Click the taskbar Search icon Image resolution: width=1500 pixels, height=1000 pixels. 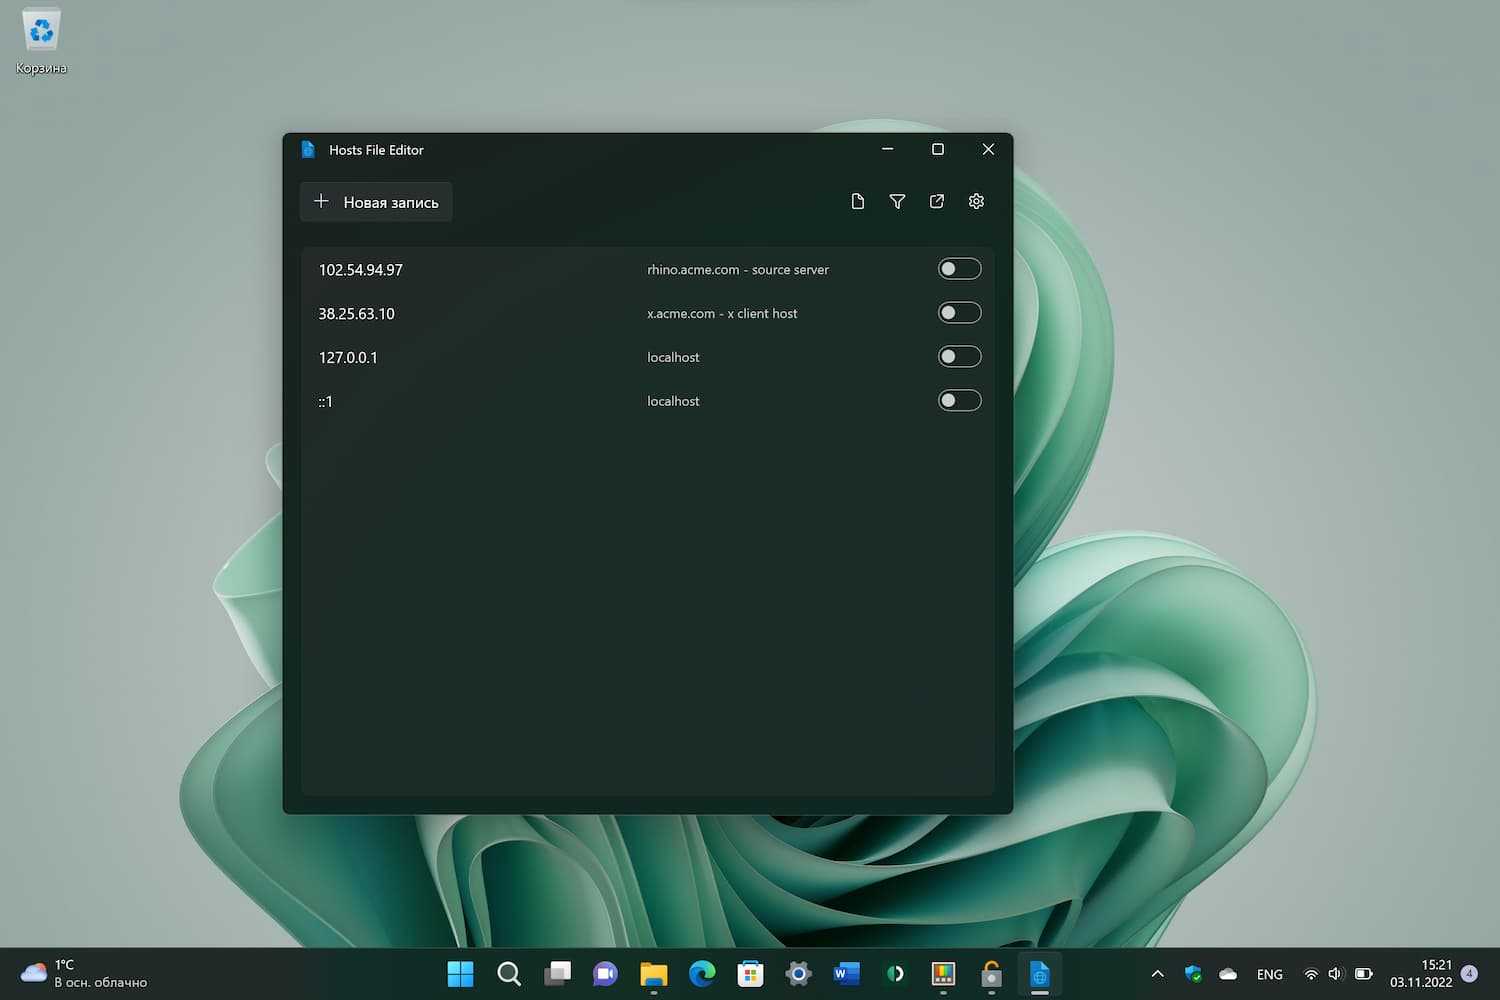pos(509,973)
